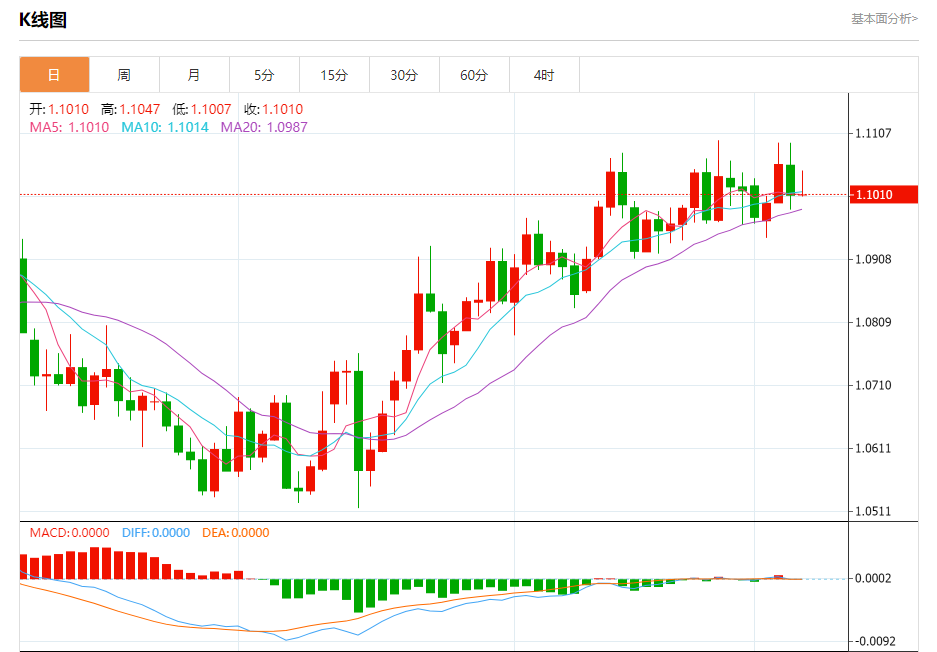Click the 1.0511 price axis label
Image resolution: width=937 pixels, height=652 pixels.
[873, 512]
